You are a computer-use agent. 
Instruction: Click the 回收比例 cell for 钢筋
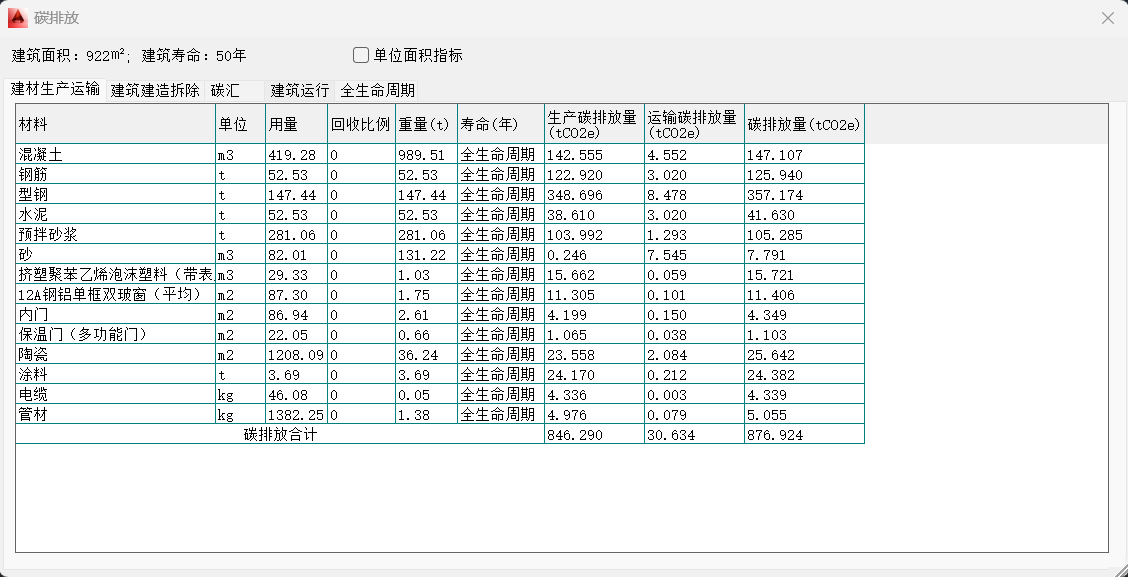tap(360, 175)
